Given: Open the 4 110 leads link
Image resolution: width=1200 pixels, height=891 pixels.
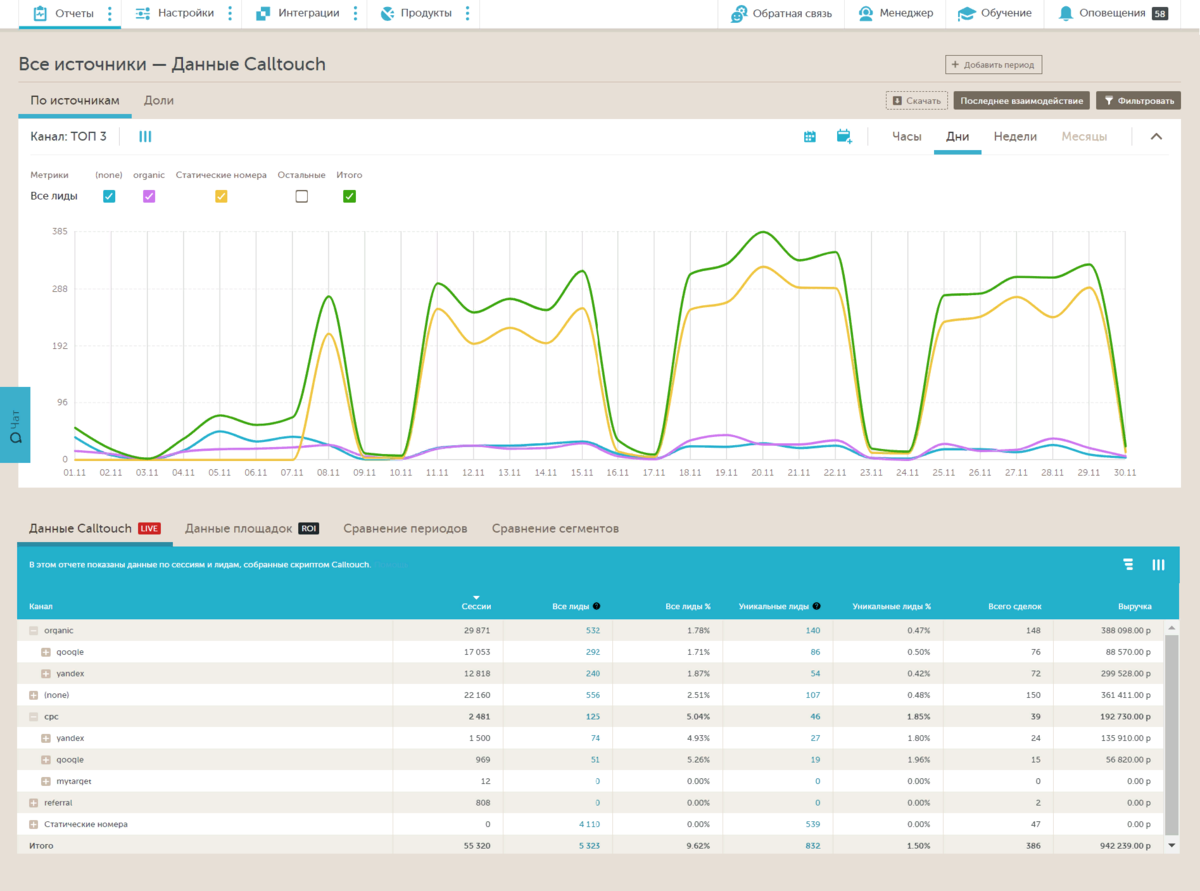Looking at the screenshot, I should [x=590, y=824].
